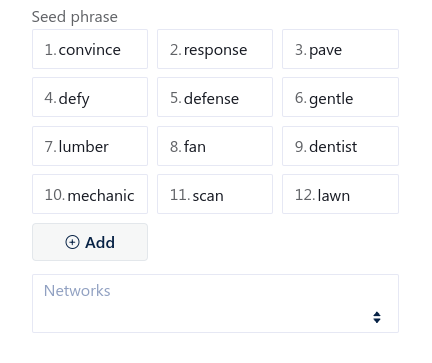
Task: Select seed word field 2 response
Action: pyautogui.click(x=215, y=49)
